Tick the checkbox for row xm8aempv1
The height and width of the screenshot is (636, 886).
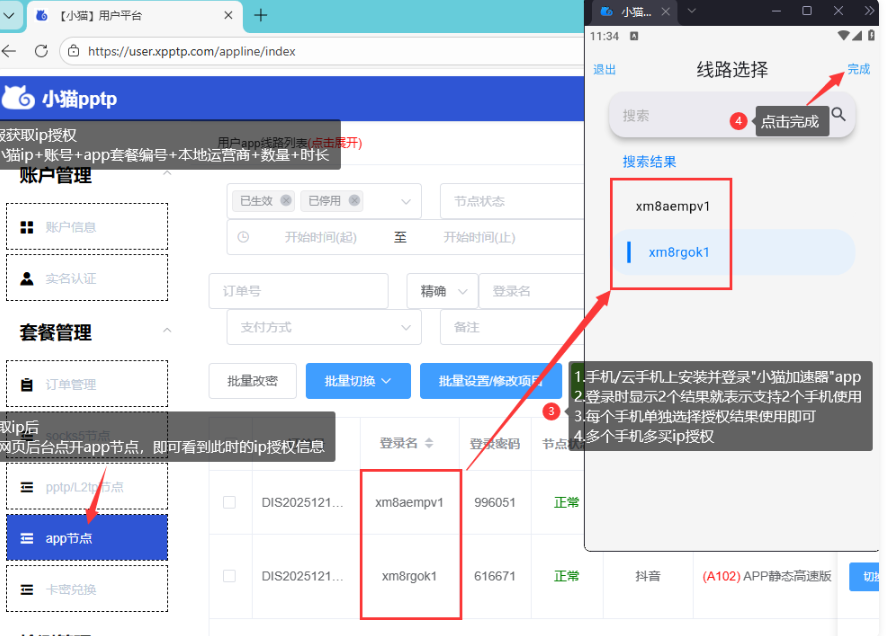click(x=229, y=502)
